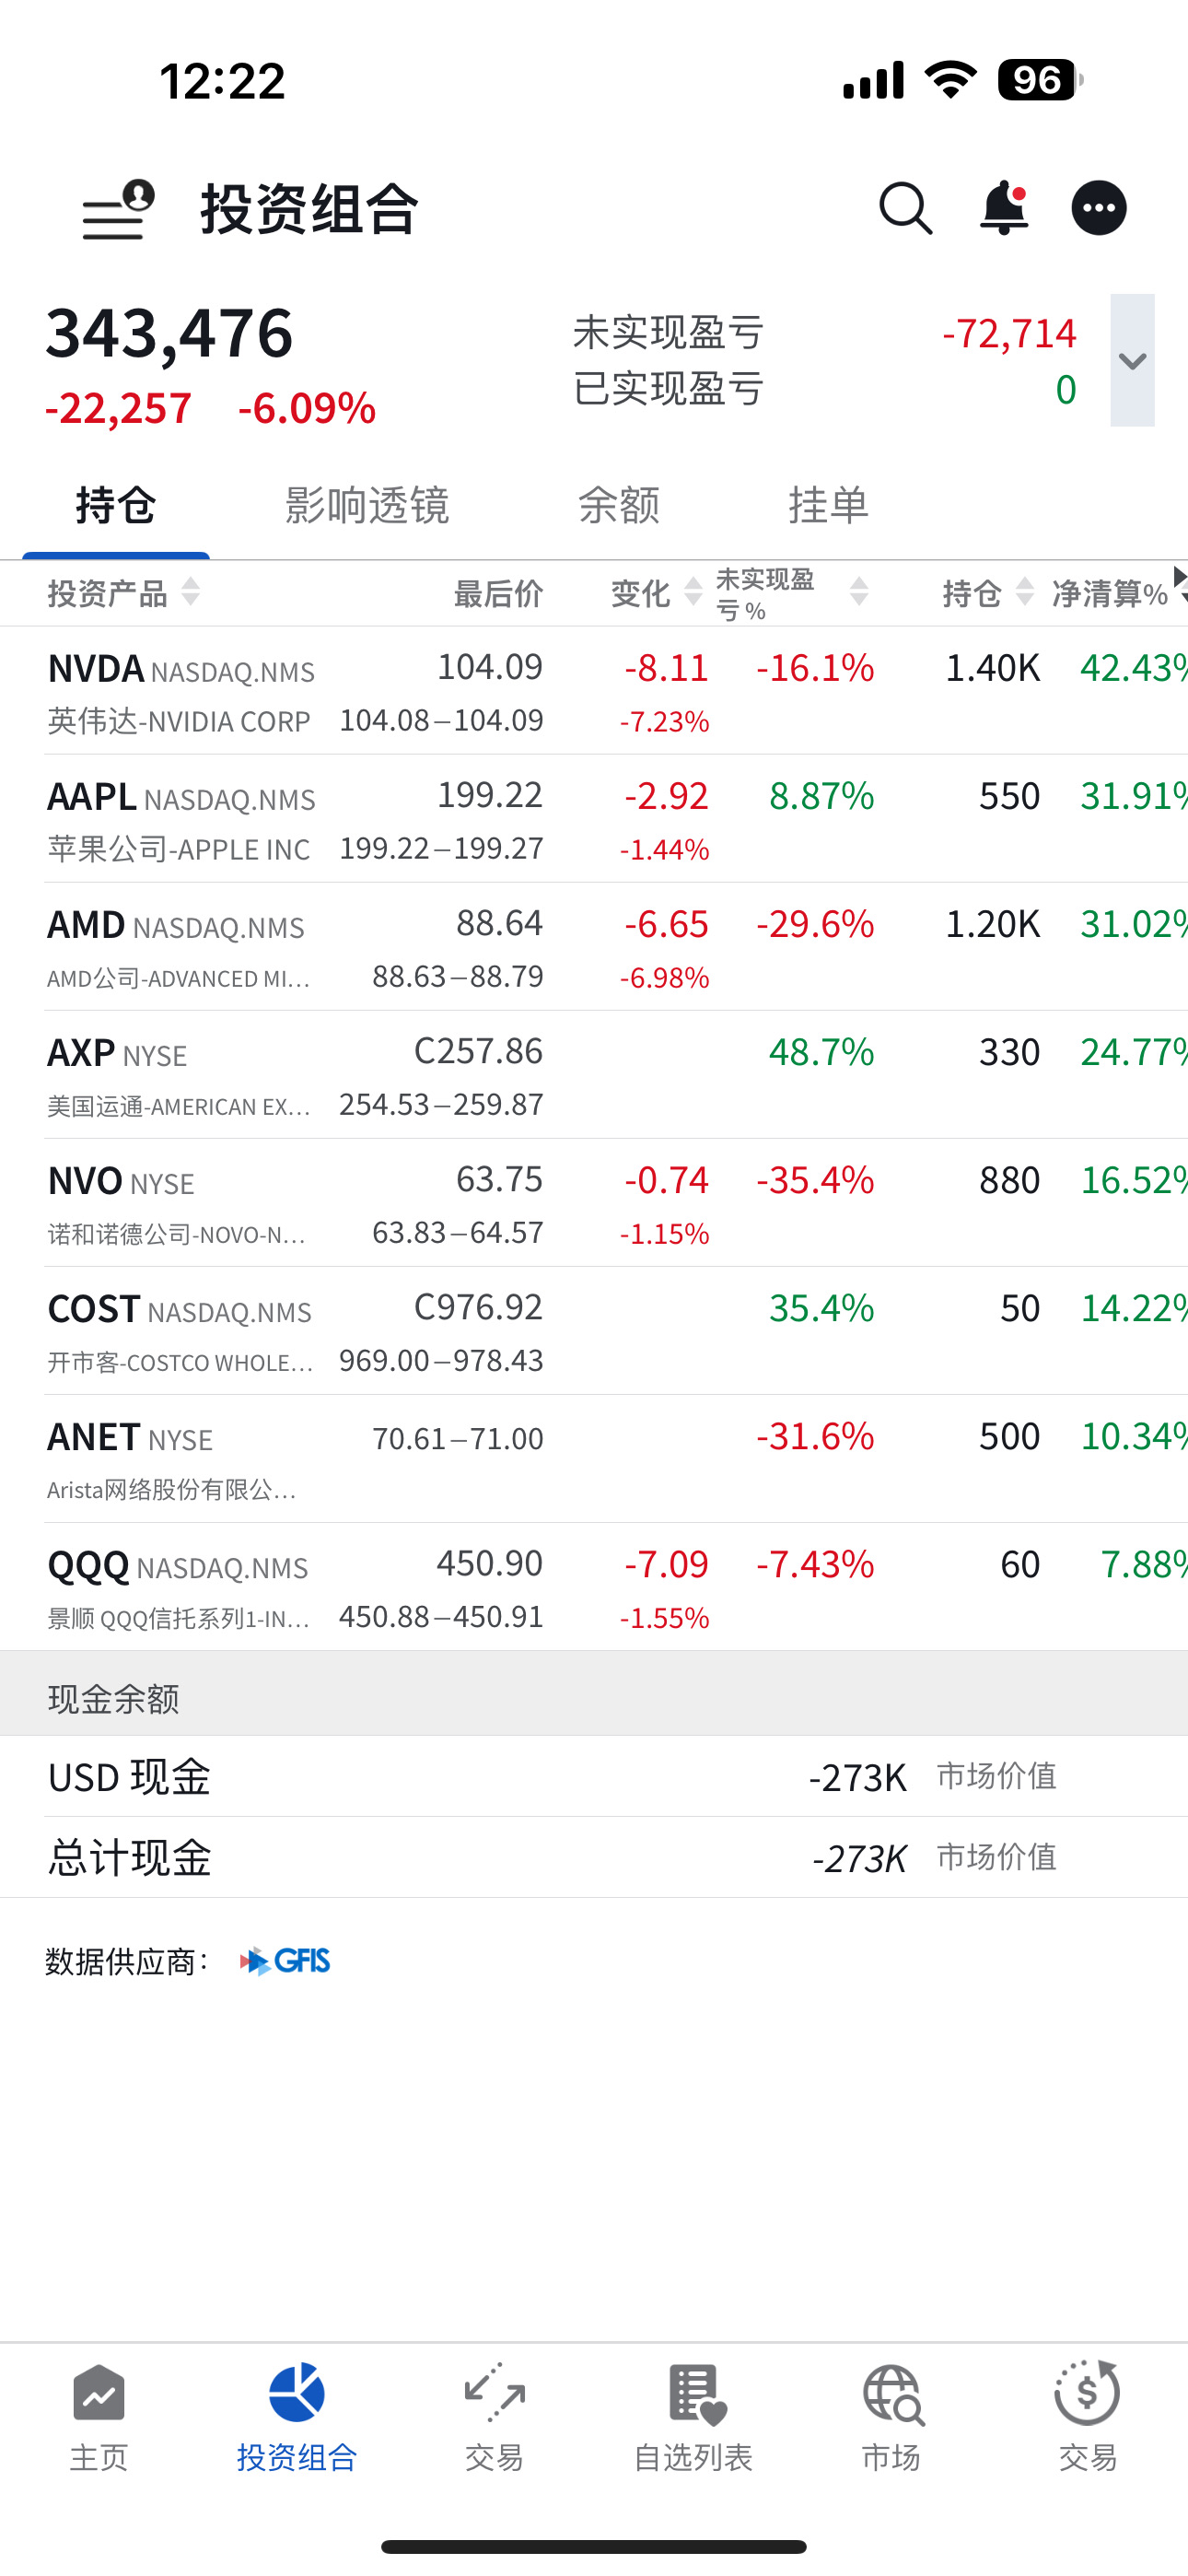Open the account menu icon
Image resolution: width=1188 pixels, height=2576 pixels.
click(118, 210)
